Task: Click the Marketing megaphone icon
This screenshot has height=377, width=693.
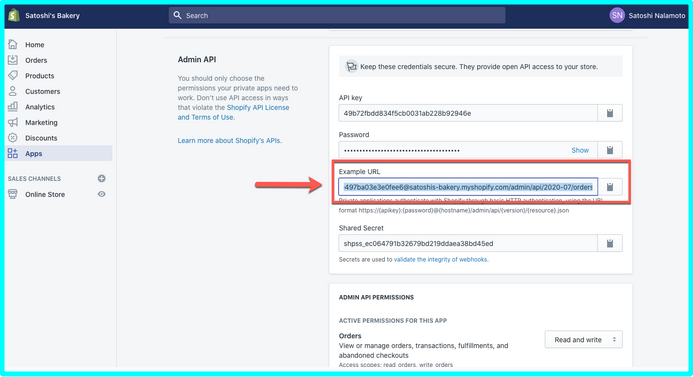Action: 13,122
